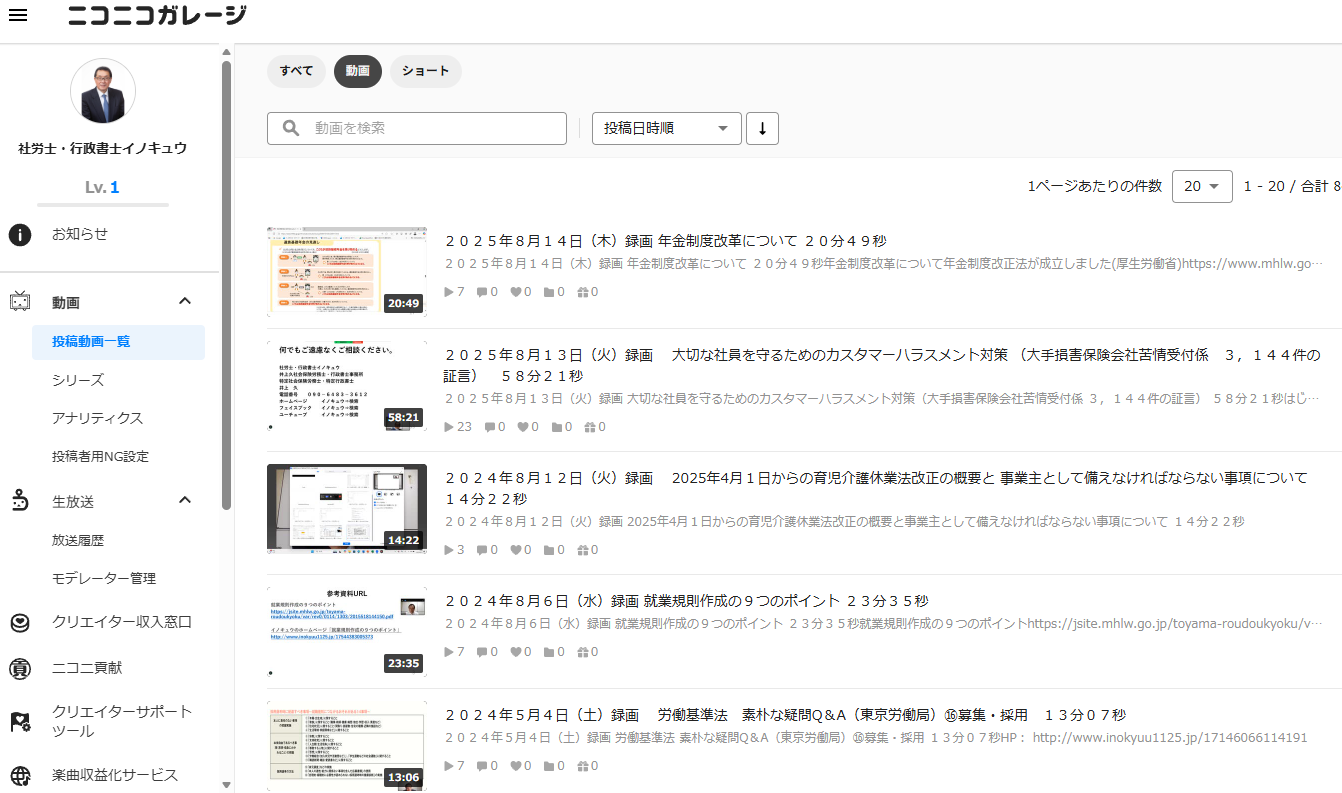Select the すべて filter chip
The height and width of the screenshot is (793, 1342).
[296, 71]
